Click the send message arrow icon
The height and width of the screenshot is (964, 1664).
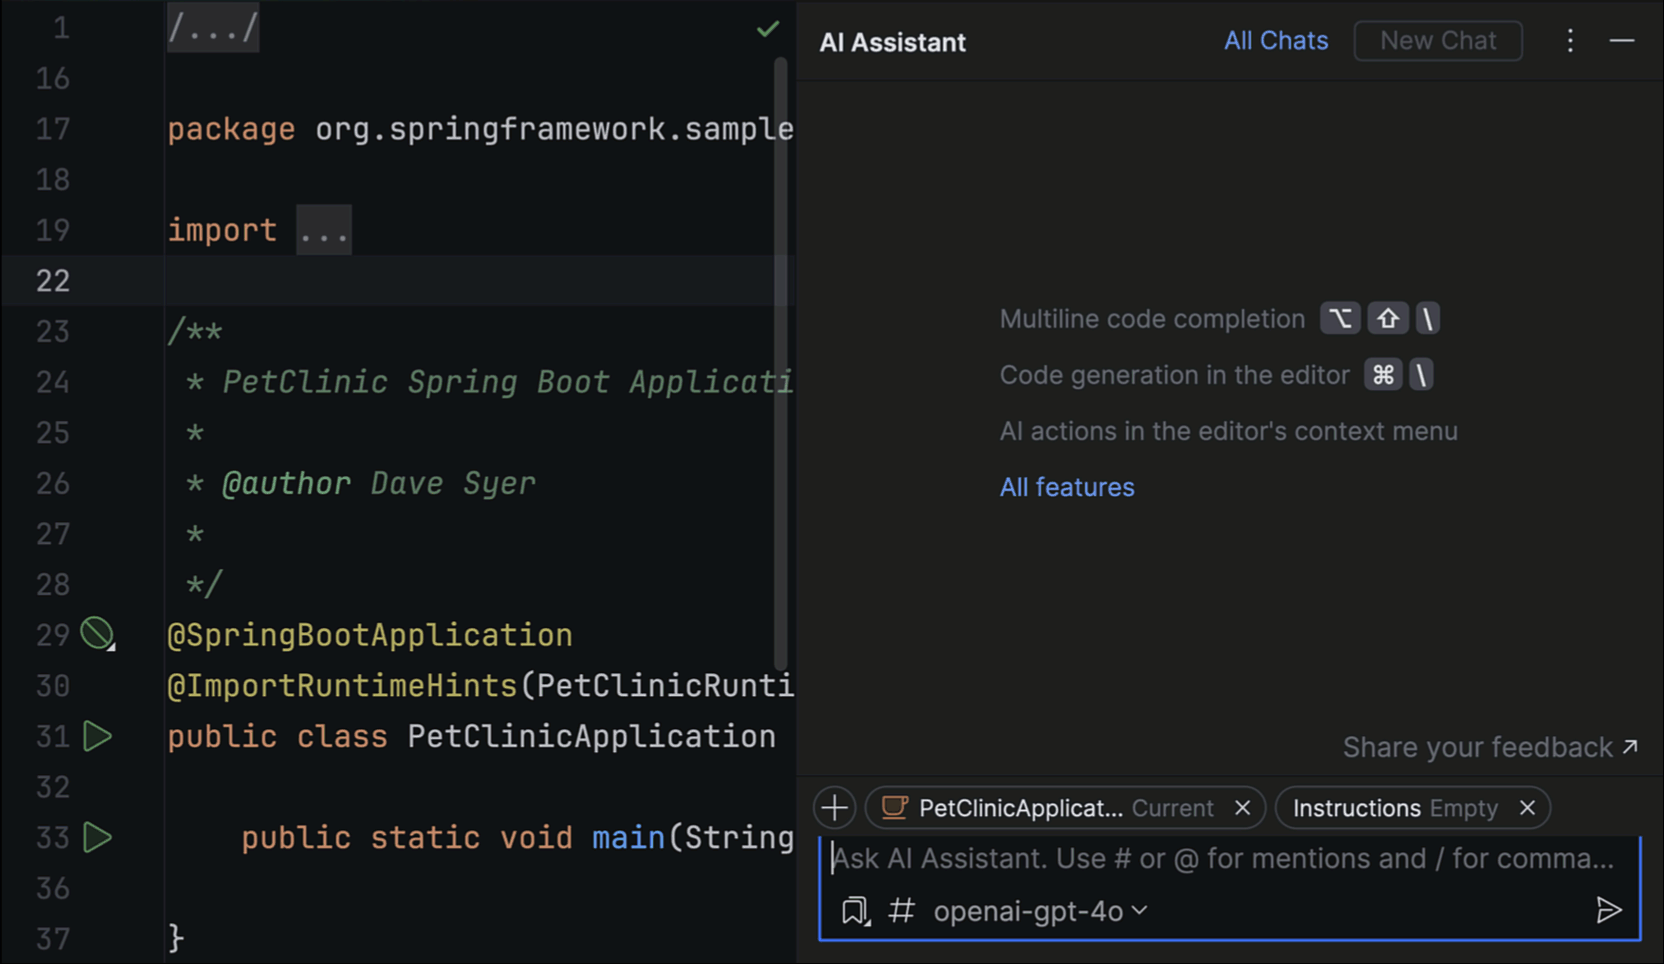1608,910
